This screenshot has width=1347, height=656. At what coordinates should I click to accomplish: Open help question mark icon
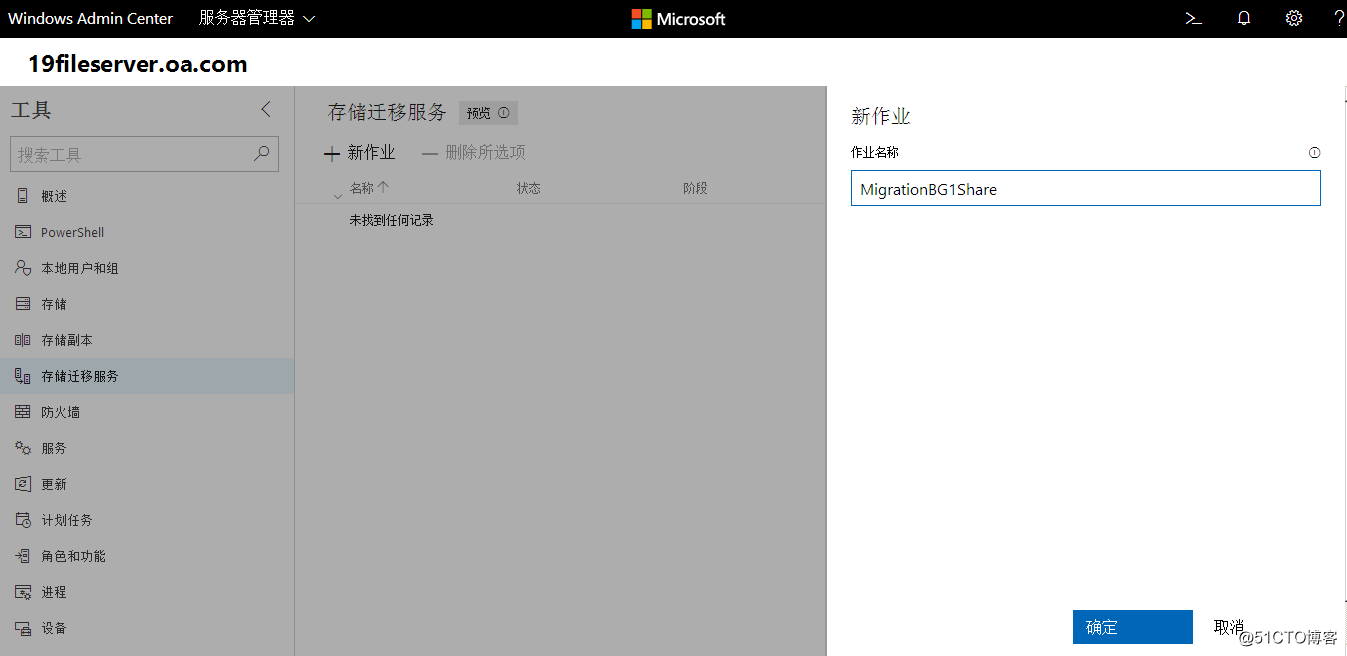[1339, 18]
